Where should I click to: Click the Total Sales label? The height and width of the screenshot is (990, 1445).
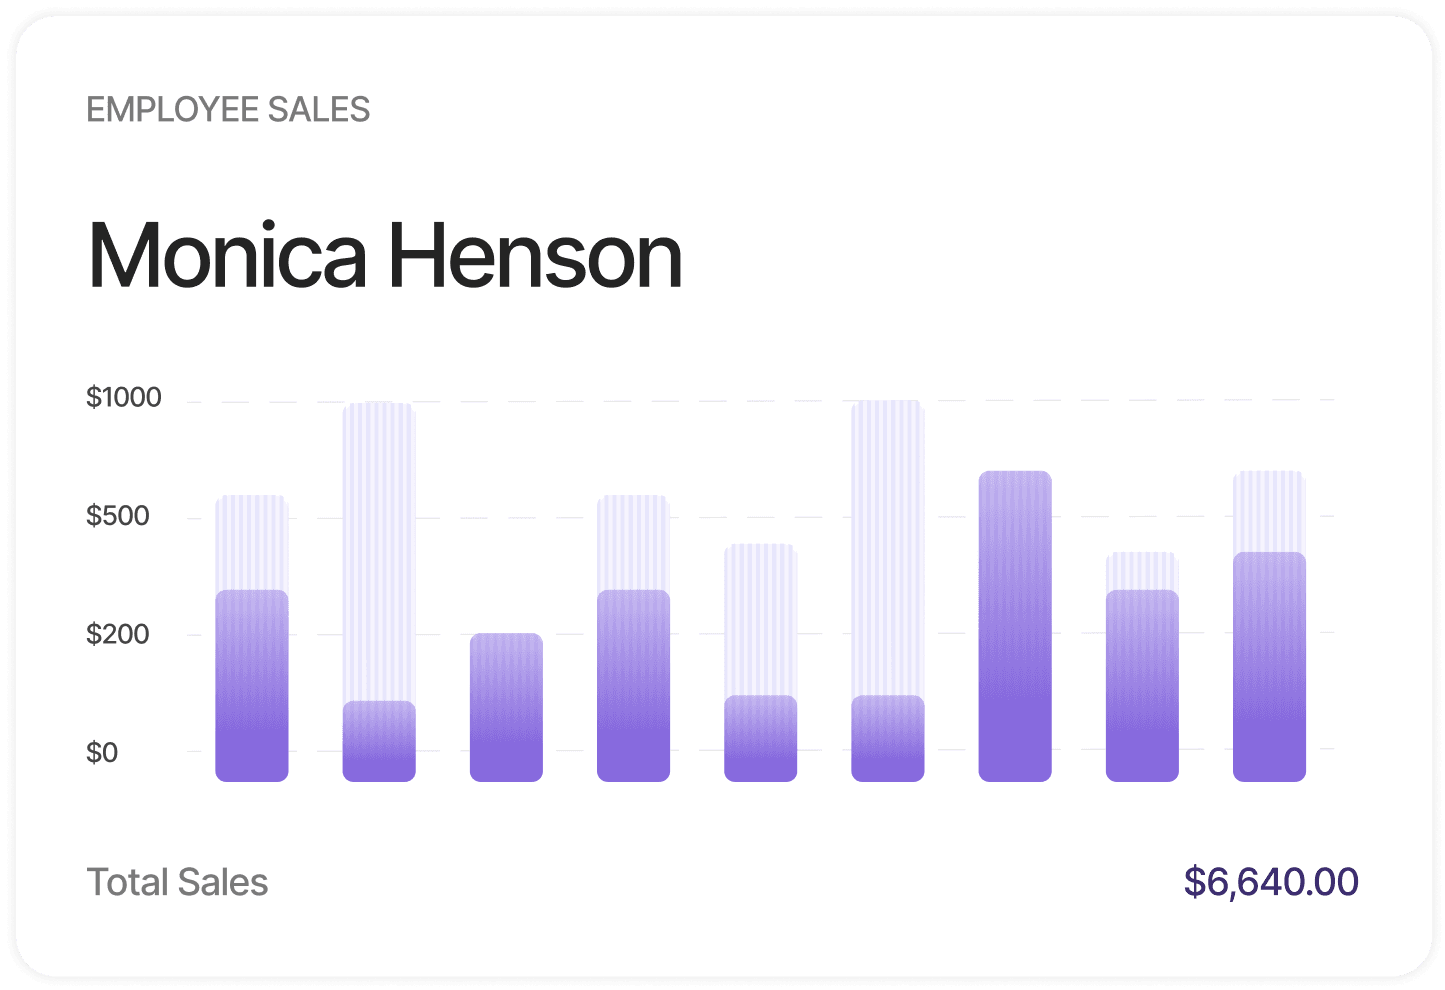click(x=177, y=882)
